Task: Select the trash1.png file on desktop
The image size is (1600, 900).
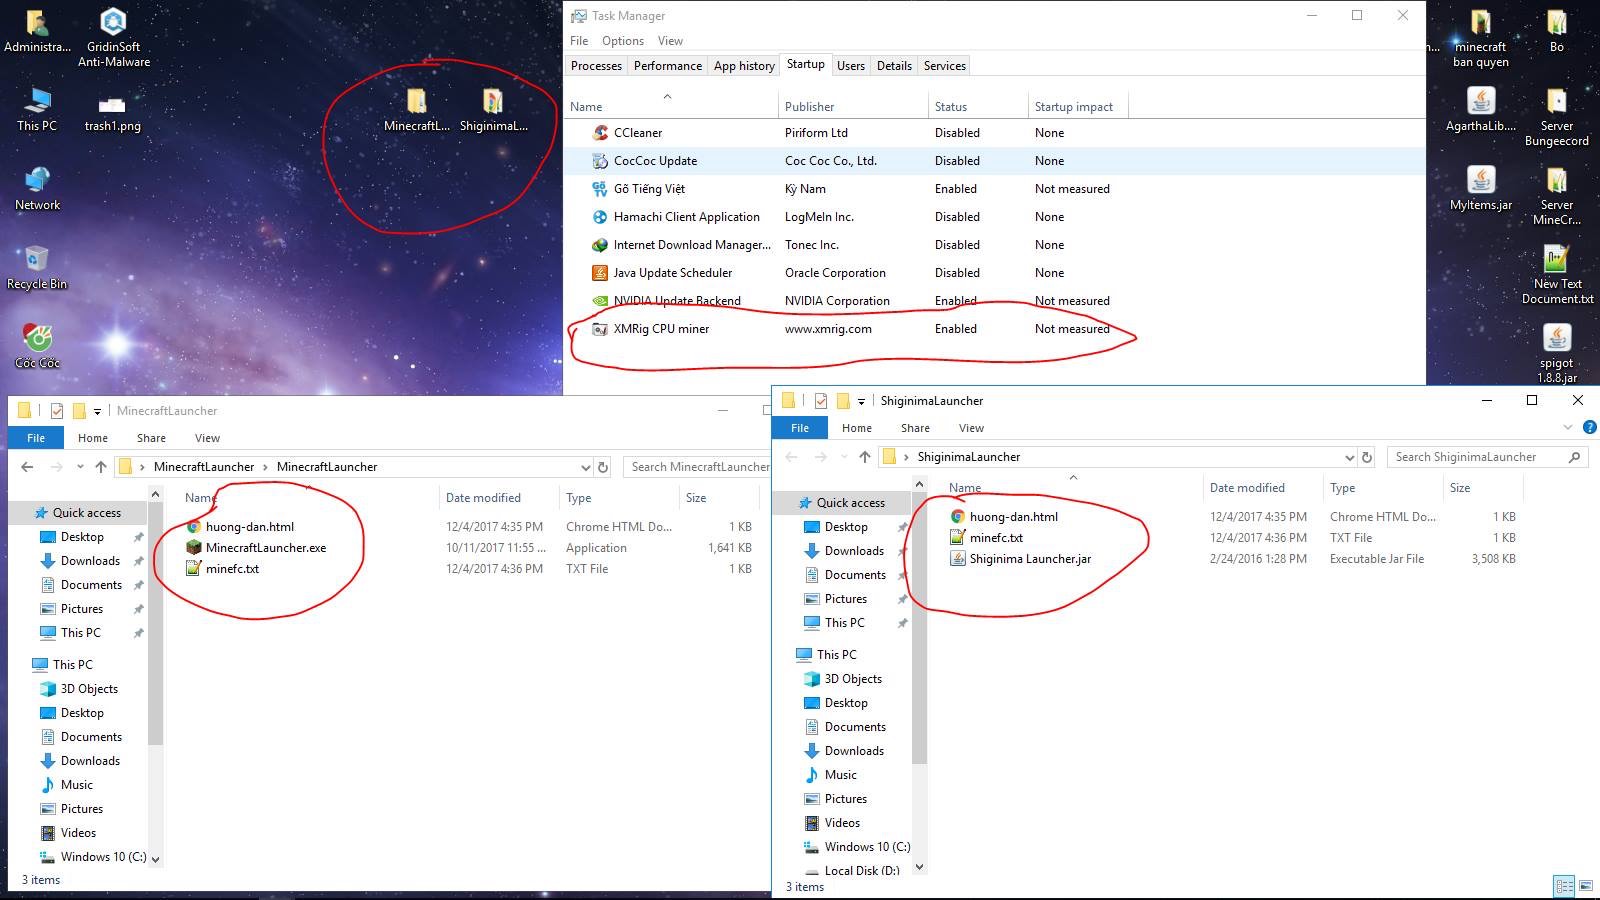Action: click(112, 113)
